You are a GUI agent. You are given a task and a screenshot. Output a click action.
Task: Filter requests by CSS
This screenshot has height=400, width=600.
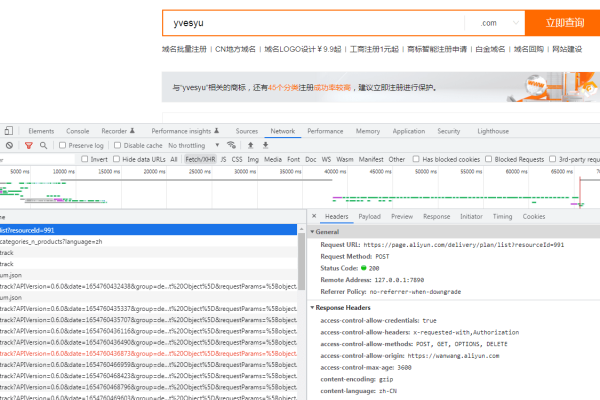pyautogui.click(x=237, y=159)
